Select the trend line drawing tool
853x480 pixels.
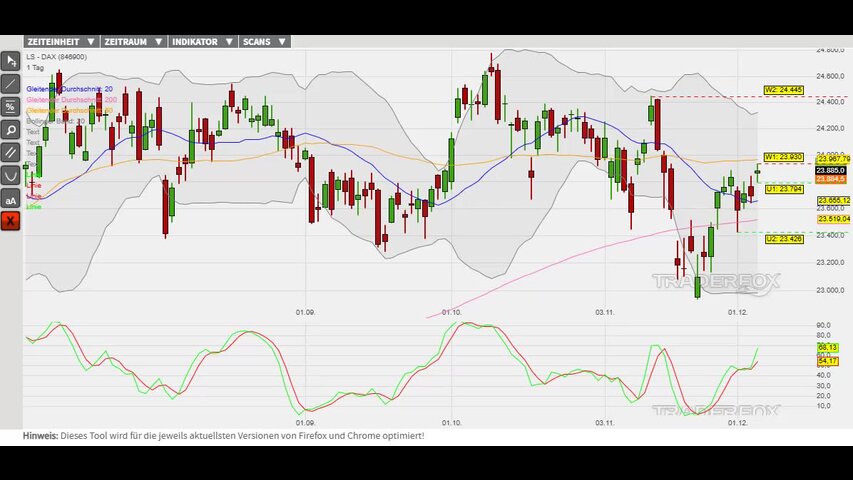pos(11,84)
